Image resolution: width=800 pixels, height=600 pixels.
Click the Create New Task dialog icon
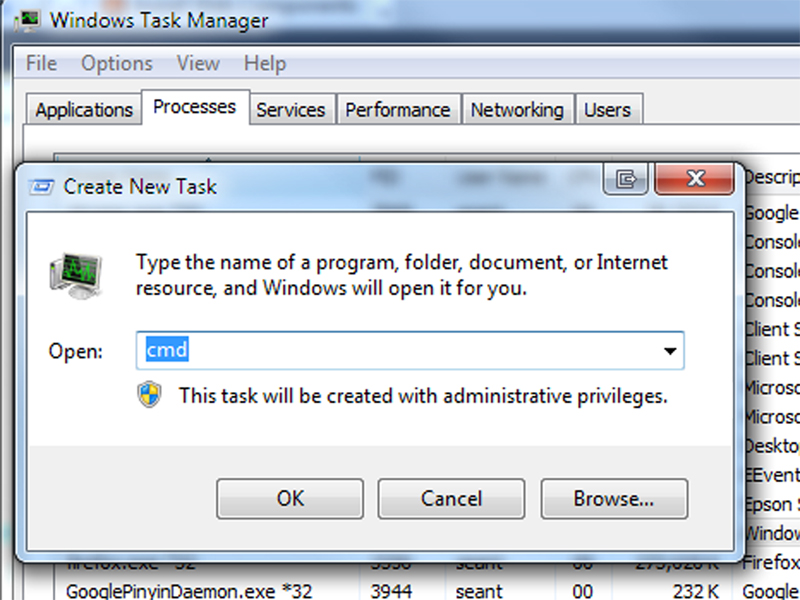tap(41, 187)
